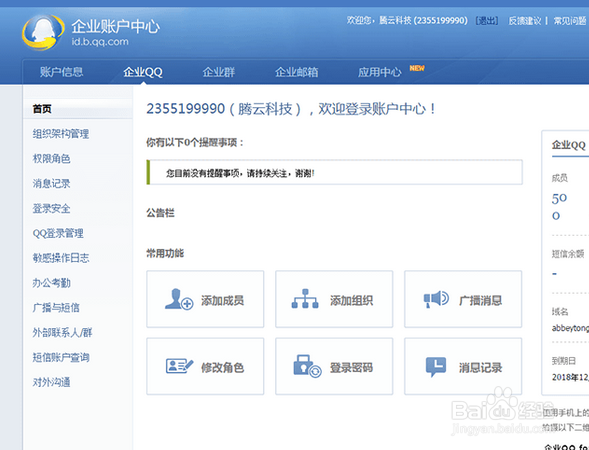Screen dimensions: 589x450
Task: Open the 企业群 tab
Action: pos(219,72)
